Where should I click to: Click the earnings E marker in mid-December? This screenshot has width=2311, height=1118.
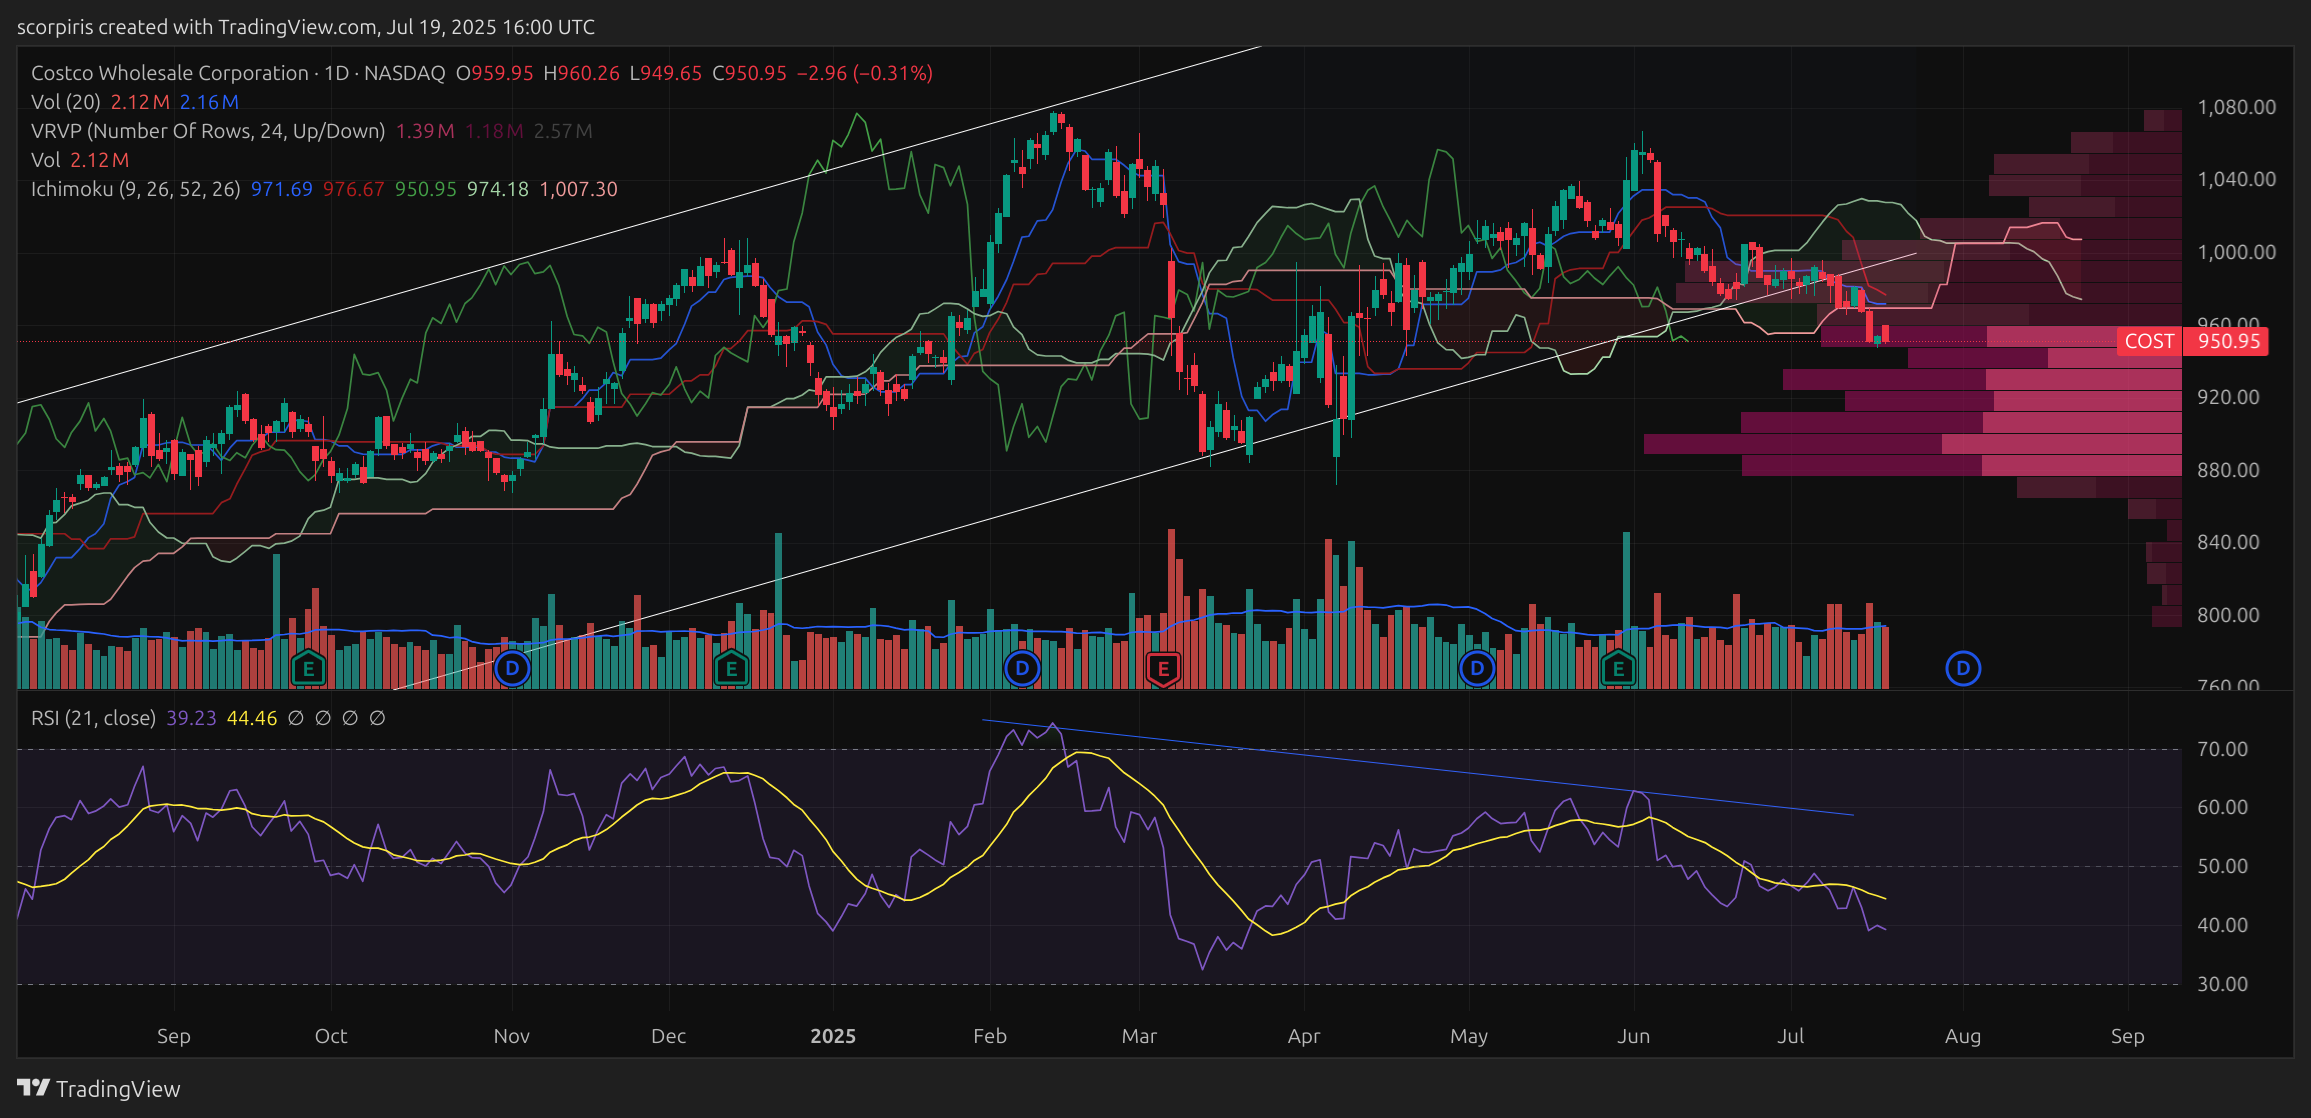(x=731, y=668)
